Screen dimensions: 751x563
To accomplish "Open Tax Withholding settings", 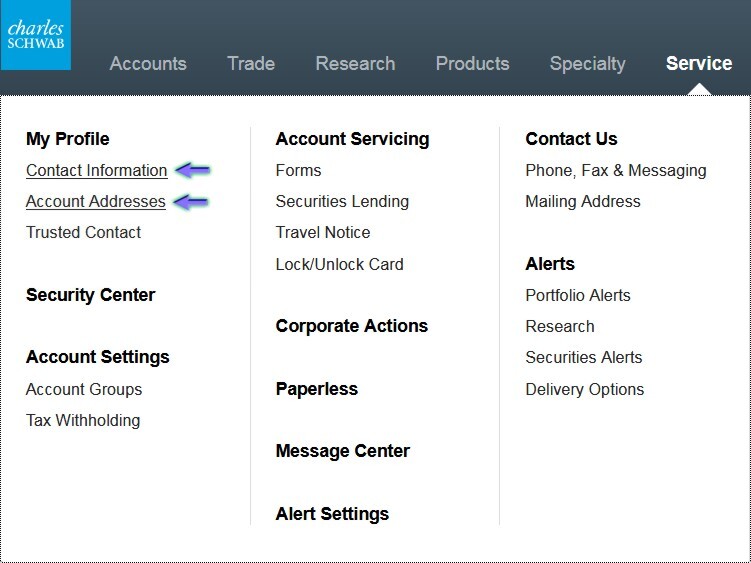I will pos(83,420).
